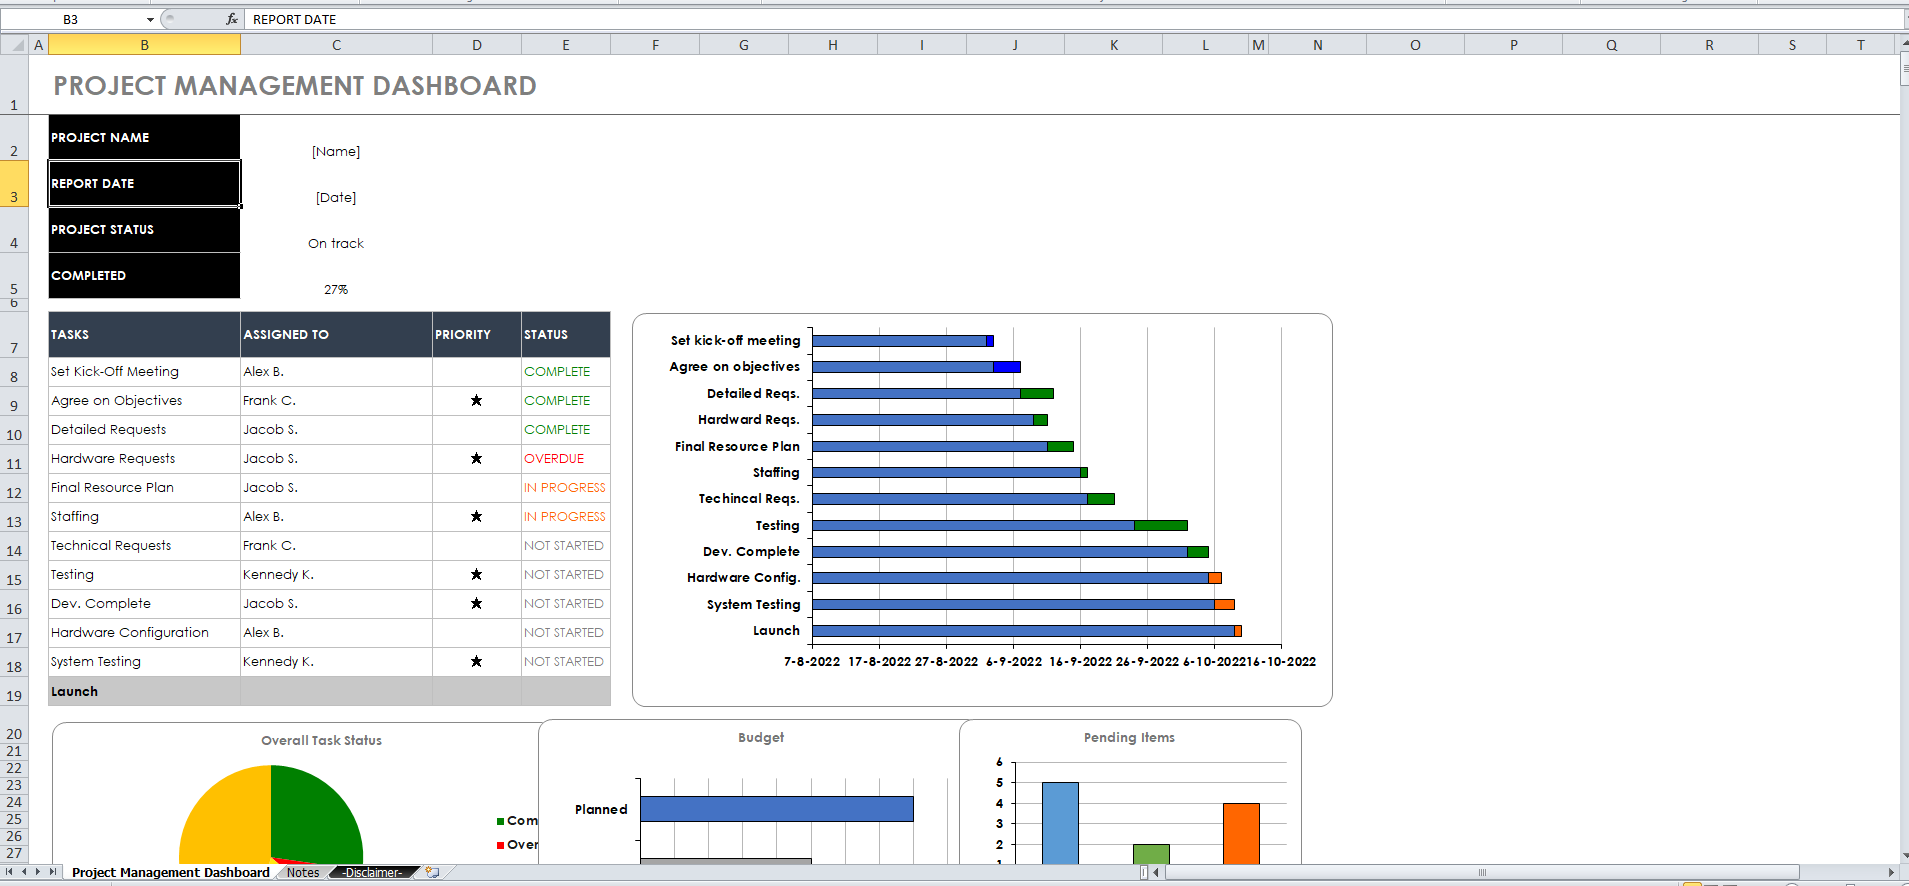Click the horizontal scrollbar right arrow
Screen dimensions: 1909x886
(x=1891, y=872)
